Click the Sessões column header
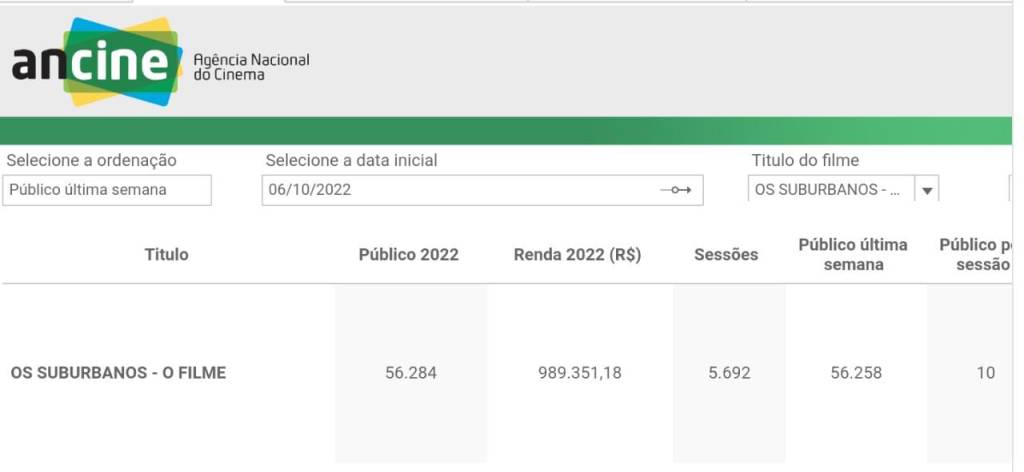 (x=726, y=255)
